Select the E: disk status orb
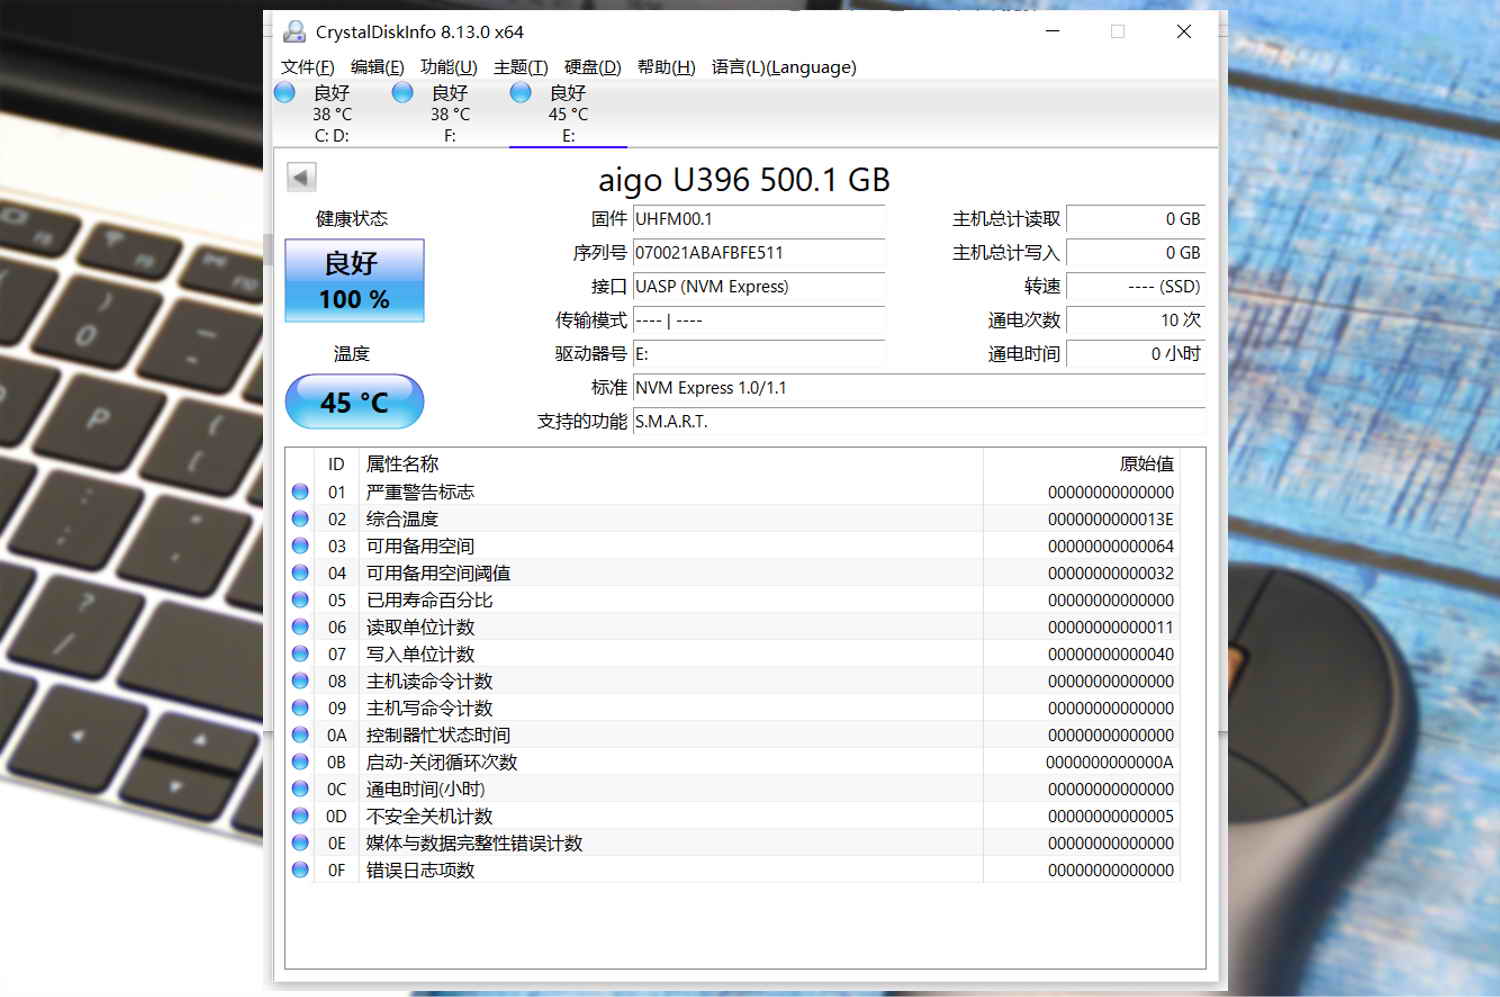Viewport: 1500px width, 997px height. tap(521, 93)
